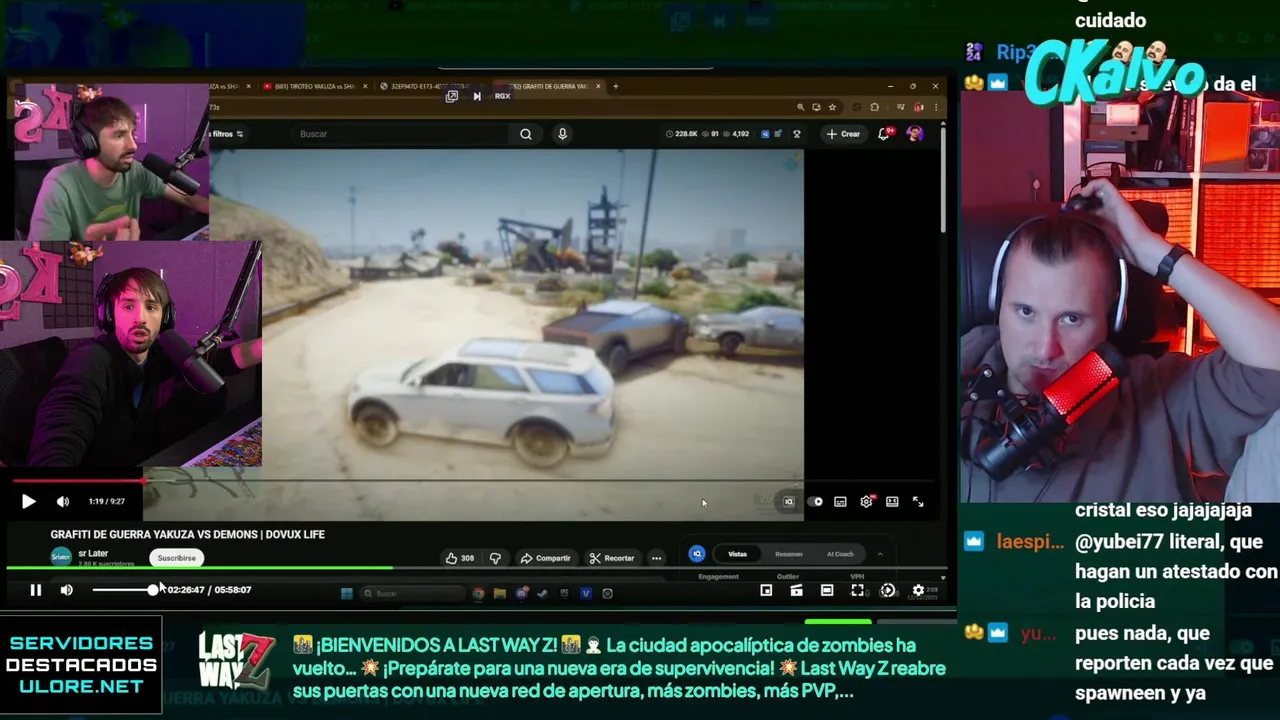Collapse the vidIQ panel chevron

880,554
